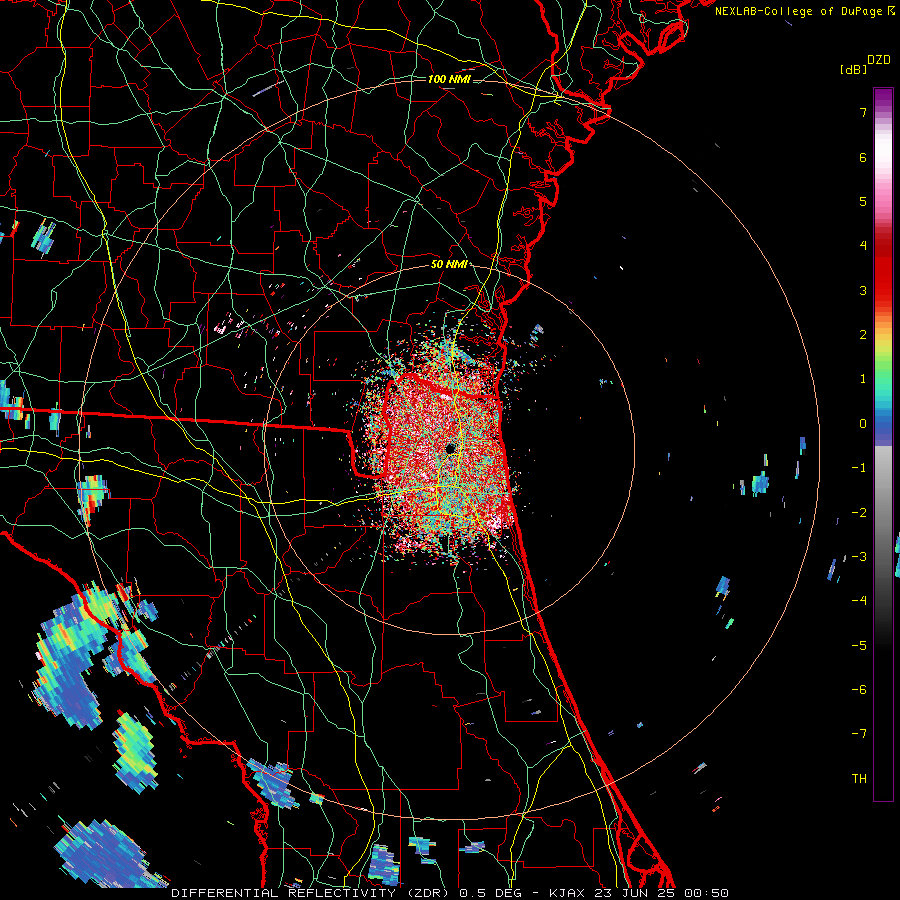
Task: Click the -4 value on color scale
Action: coord(859,600)
